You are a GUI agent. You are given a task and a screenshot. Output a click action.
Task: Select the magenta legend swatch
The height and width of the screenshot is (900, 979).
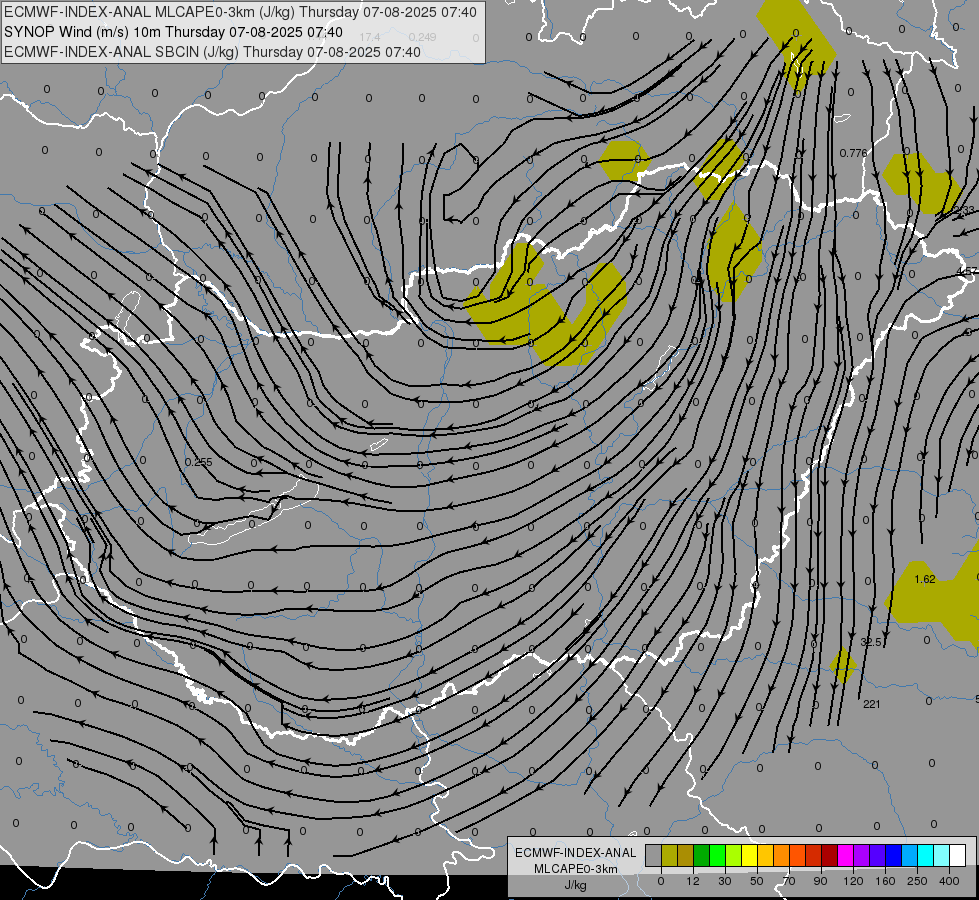(845, 856)
